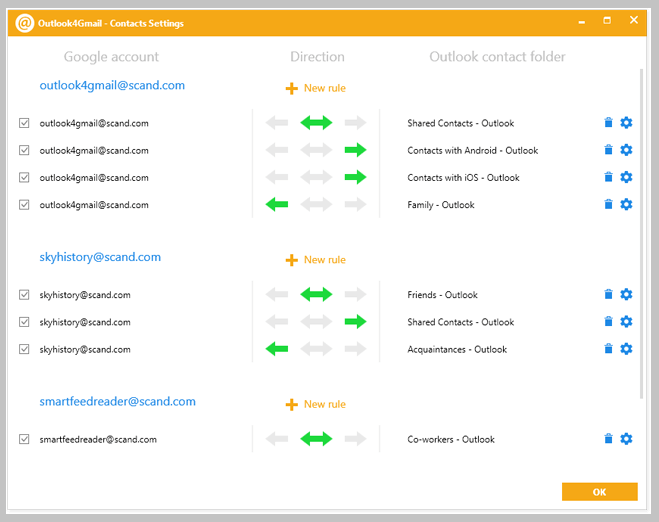The image size is (659, 522).
Task: Open gear settings for Friends - Outlook
Action: click(x=626, y=294)
